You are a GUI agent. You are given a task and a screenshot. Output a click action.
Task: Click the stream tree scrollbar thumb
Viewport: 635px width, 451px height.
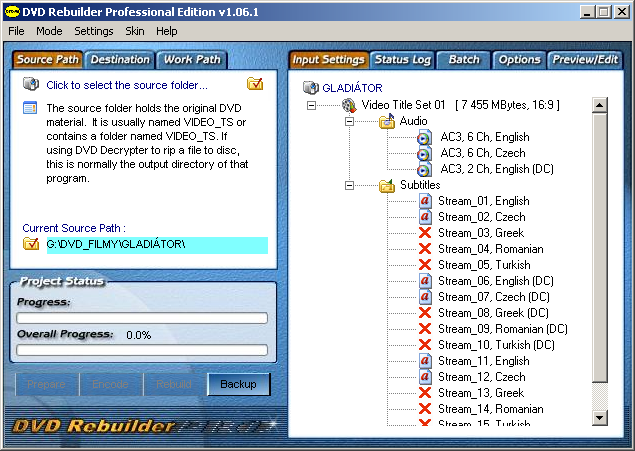click(x=599, y=247)
